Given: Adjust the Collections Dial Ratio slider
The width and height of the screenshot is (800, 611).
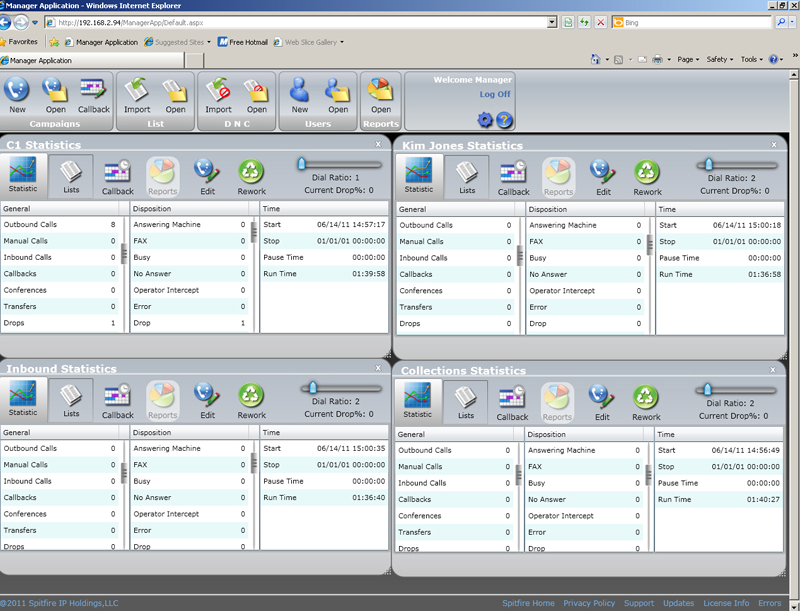Looking at the screenshot, I should 708,390.
